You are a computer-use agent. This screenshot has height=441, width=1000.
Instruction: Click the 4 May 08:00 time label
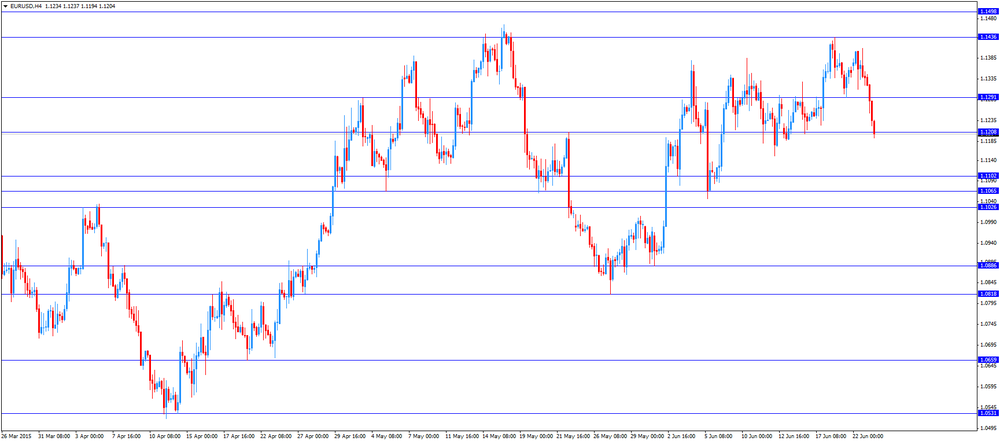click(386, 437)
